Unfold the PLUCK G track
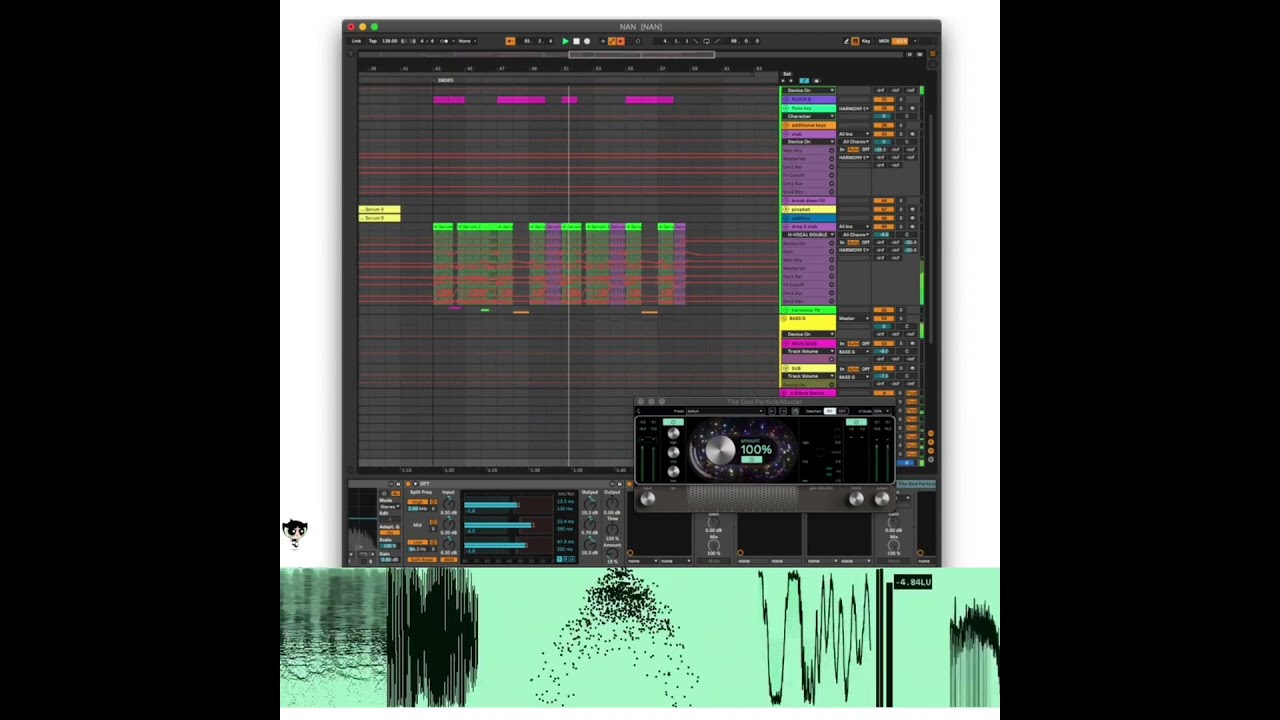Screen dimensions: 1280x720 pos(786,99)
